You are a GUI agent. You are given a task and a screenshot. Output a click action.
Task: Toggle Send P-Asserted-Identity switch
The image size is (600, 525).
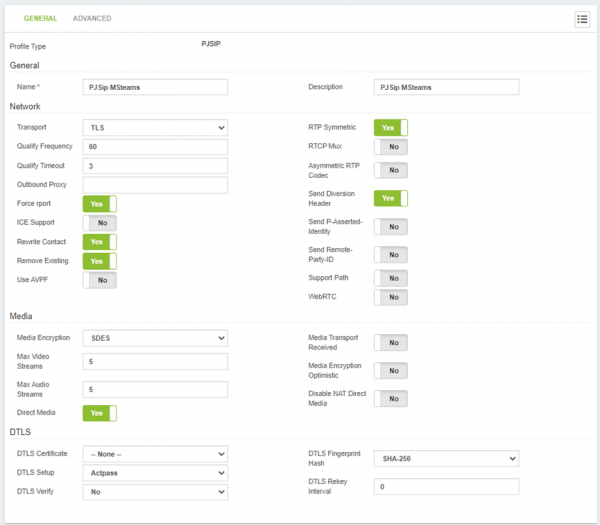pyautogui.click(x=391, y=227)
